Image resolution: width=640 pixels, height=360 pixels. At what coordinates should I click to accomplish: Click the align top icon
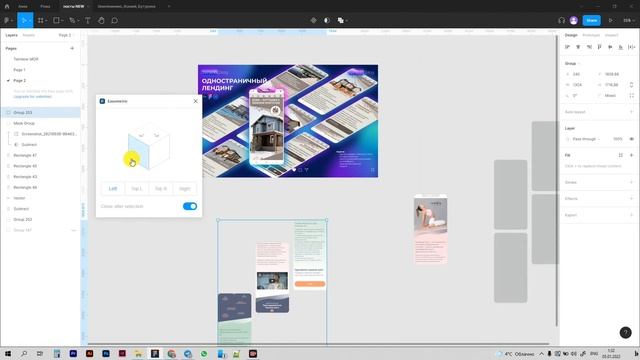click(599, 47)
